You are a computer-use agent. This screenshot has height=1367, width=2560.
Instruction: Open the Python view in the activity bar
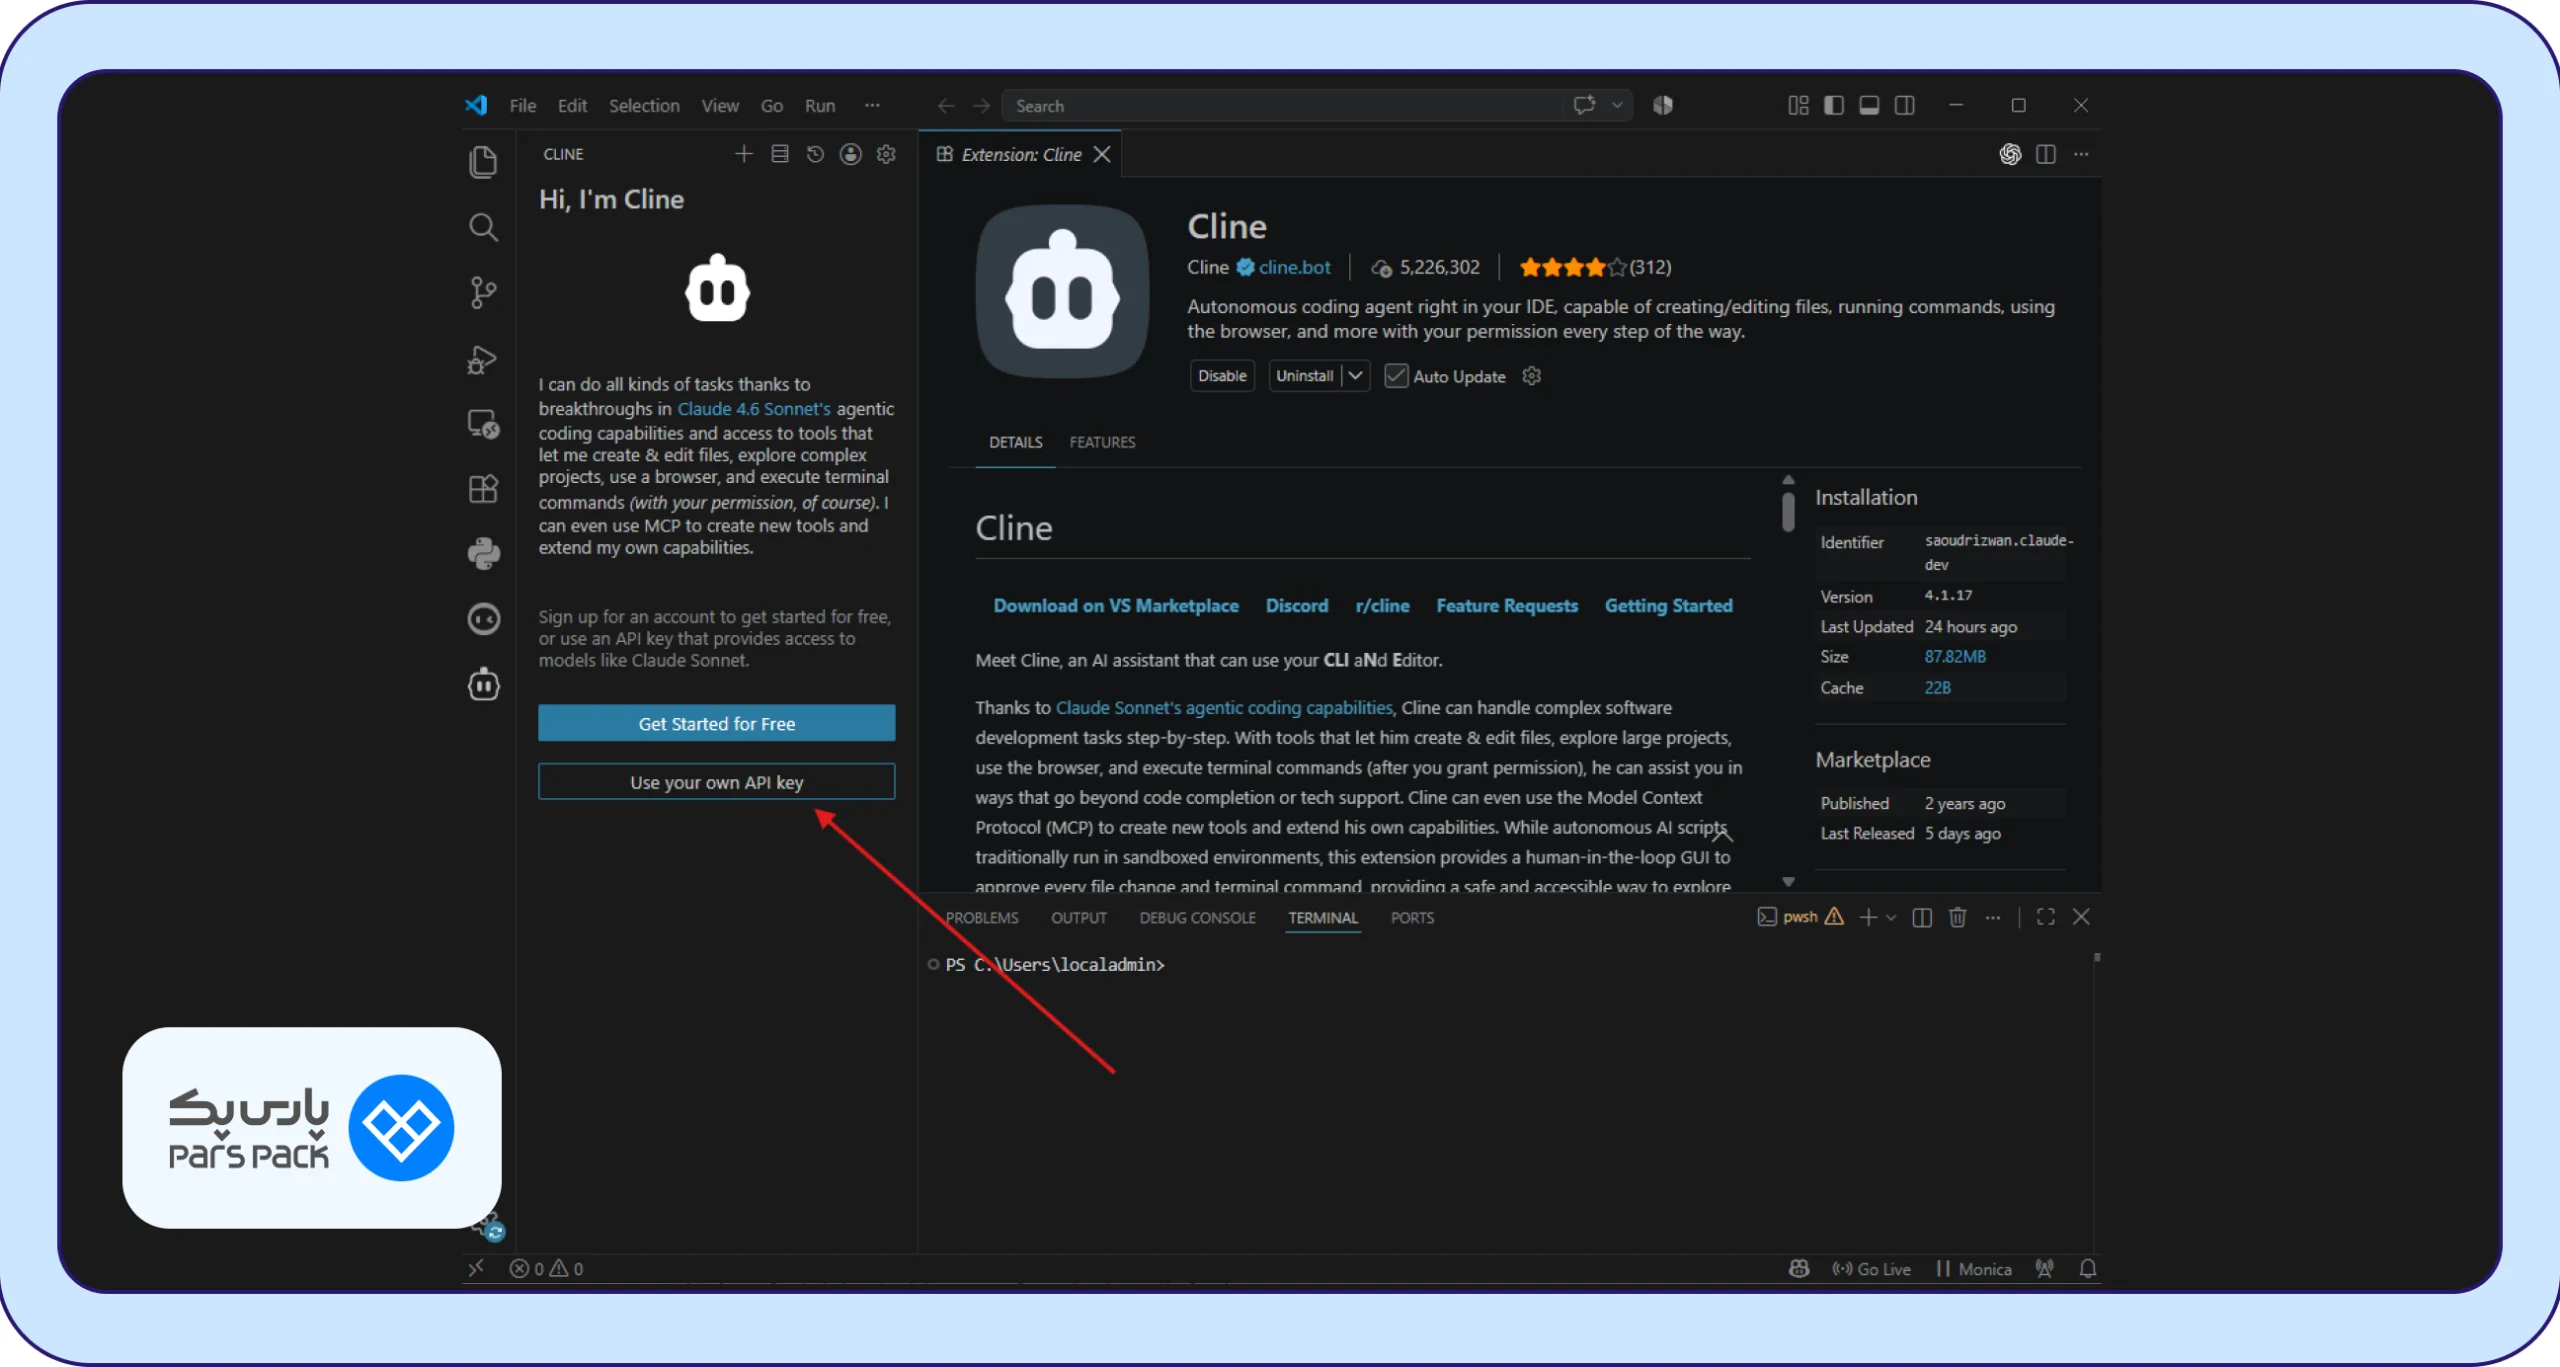point(483,554)
